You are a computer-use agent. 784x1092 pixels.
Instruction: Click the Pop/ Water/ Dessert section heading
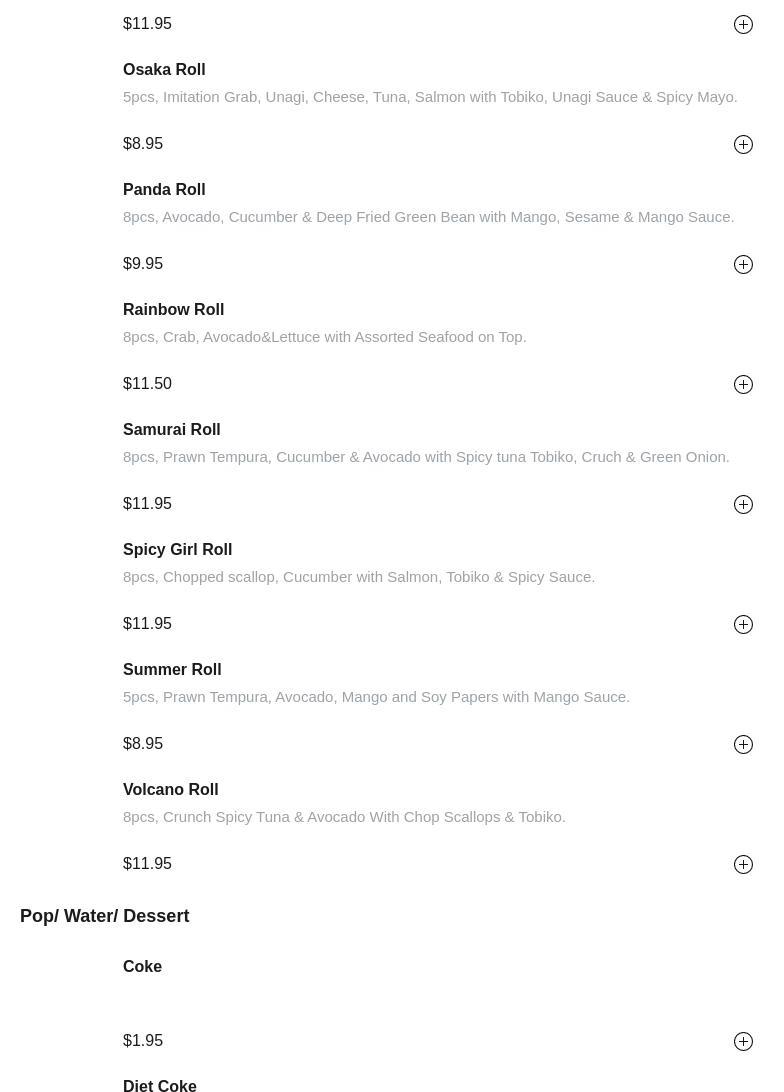point(104,916)
